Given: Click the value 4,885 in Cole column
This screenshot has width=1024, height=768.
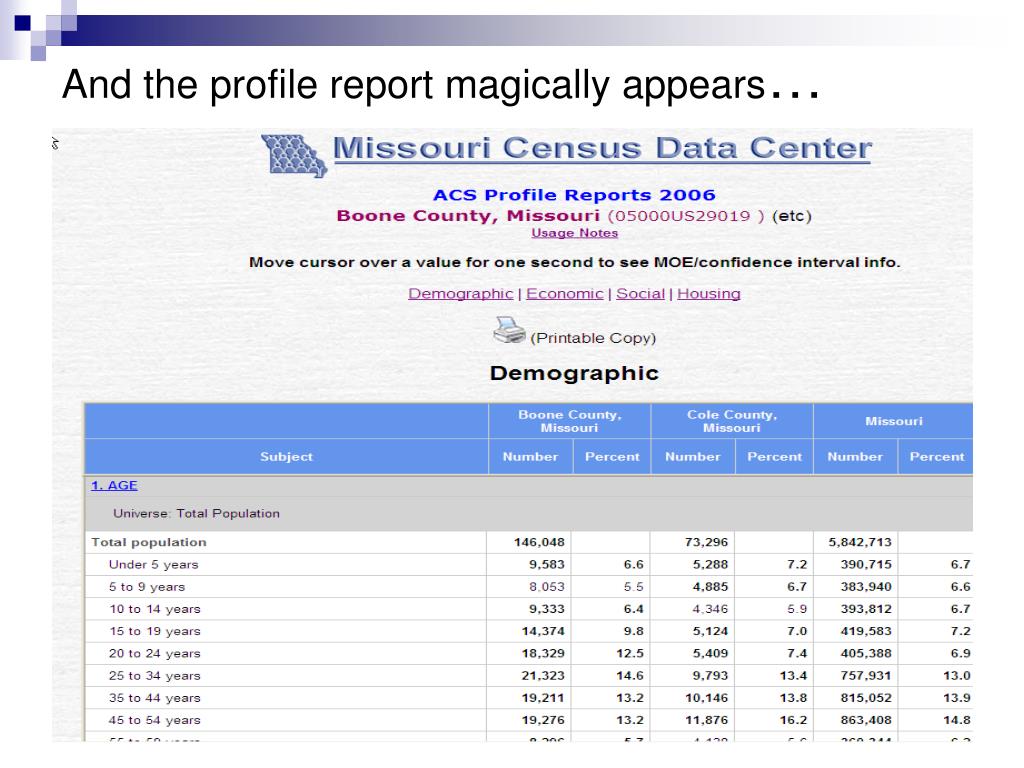Looking at the screenshot, I should coord(711,586).
